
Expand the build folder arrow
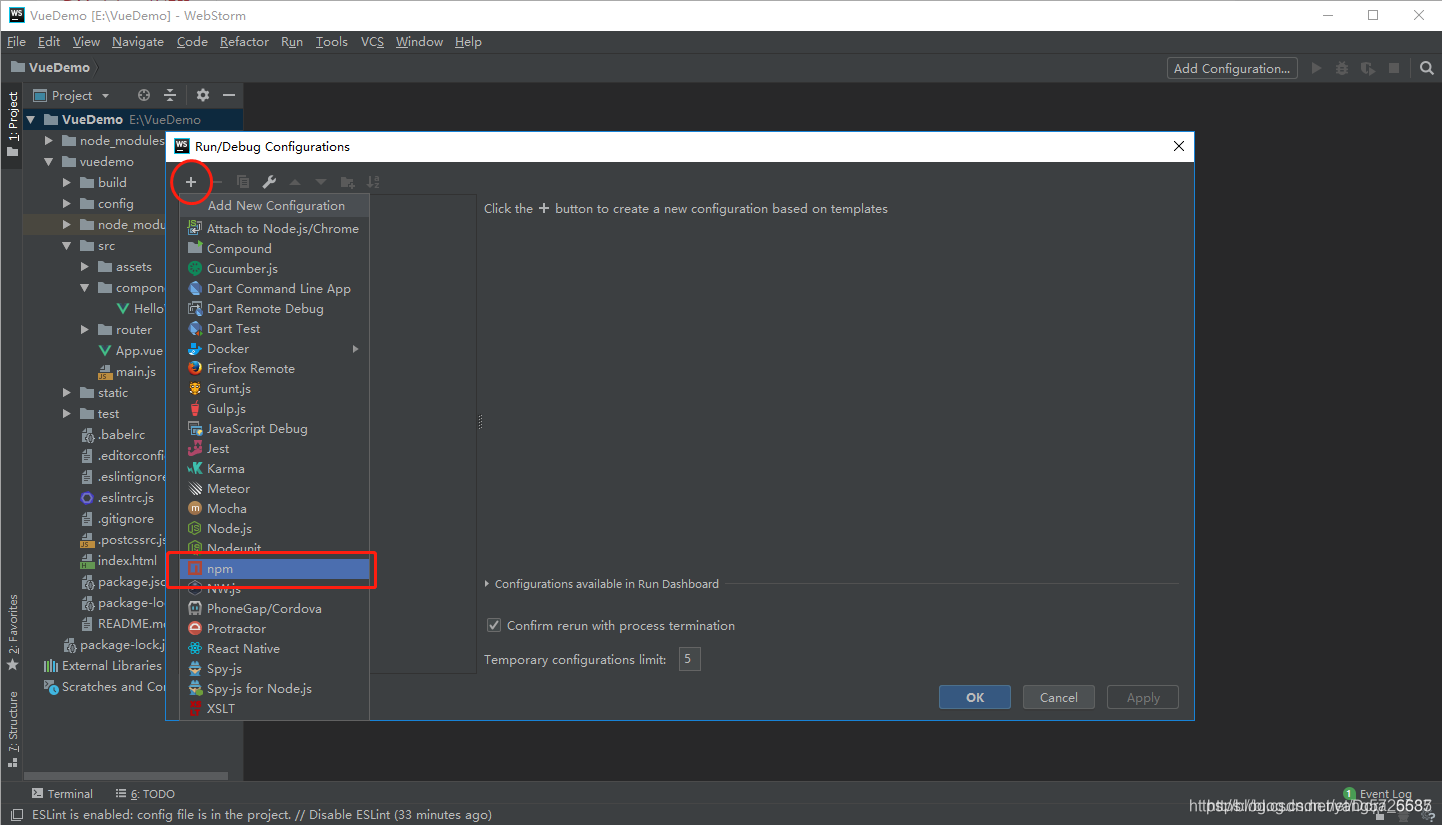tap(67, 182)
